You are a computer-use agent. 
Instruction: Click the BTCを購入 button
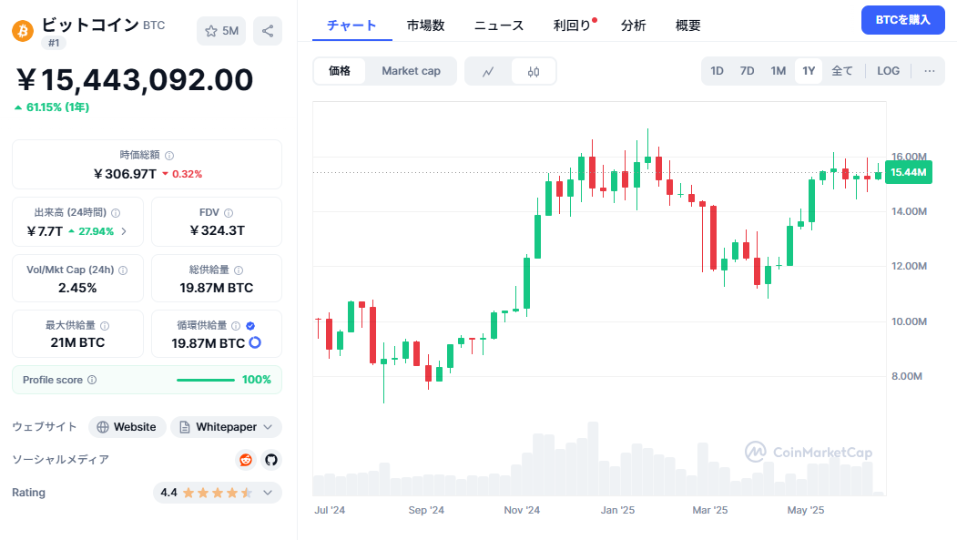(x=903, y=20)
